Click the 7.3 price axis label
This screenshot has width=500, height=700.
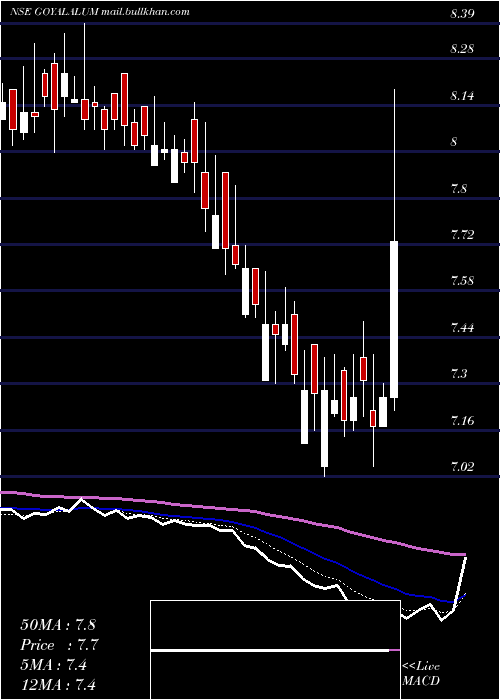point(459,374)
